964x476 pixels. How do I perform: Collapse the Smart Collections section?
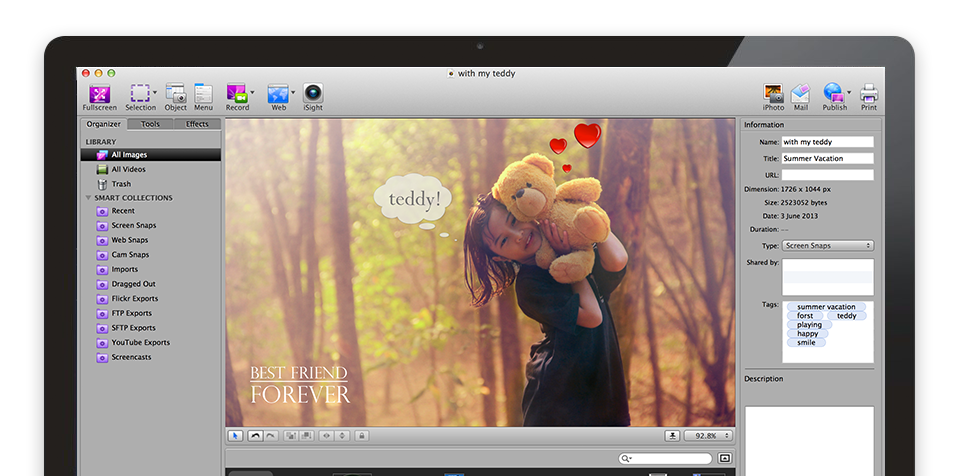click(88, 198)
